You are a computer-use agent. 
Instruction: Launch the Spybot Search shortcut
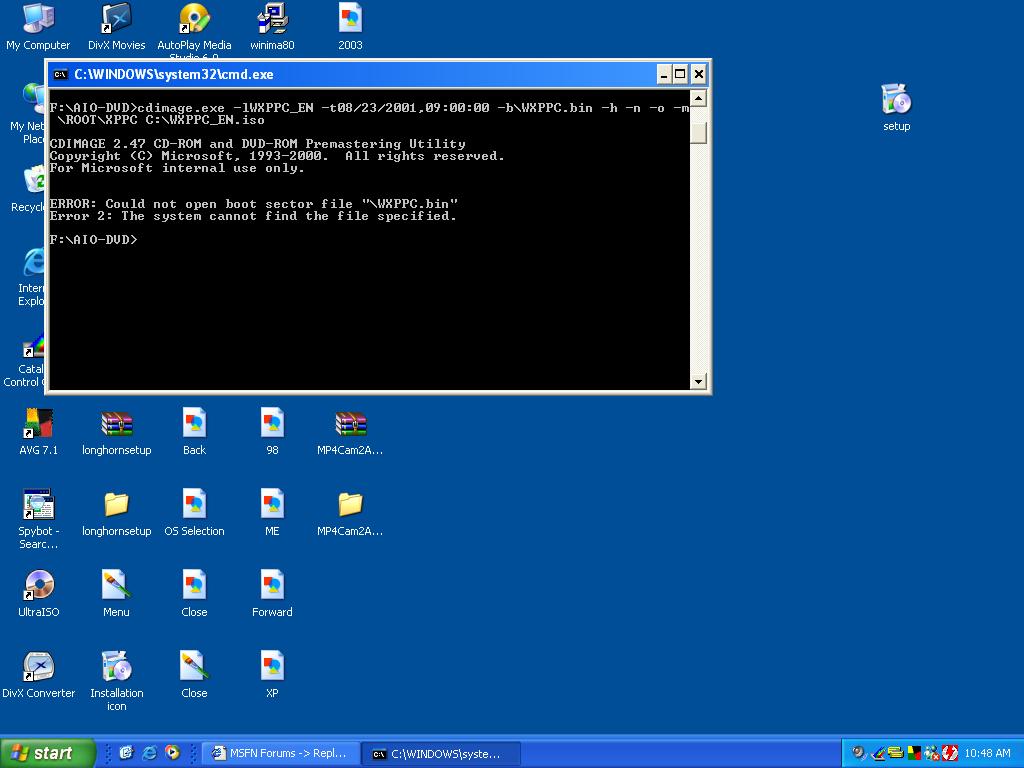pos(39,519)
